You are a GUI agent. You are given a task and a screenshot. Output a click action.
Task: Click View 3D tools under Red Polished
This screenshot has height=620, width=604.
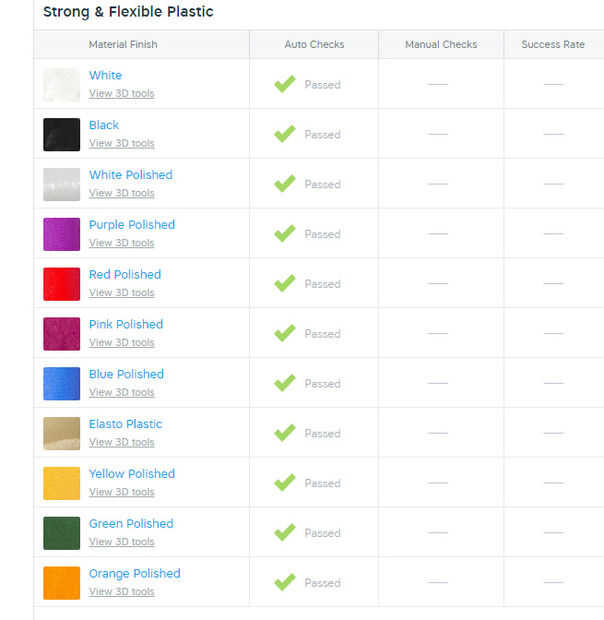point(121,293)
